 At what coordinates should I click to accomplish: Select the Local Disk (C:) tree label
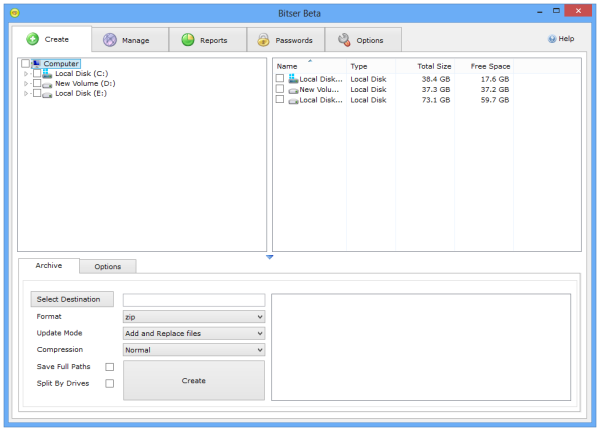point(82,73)
